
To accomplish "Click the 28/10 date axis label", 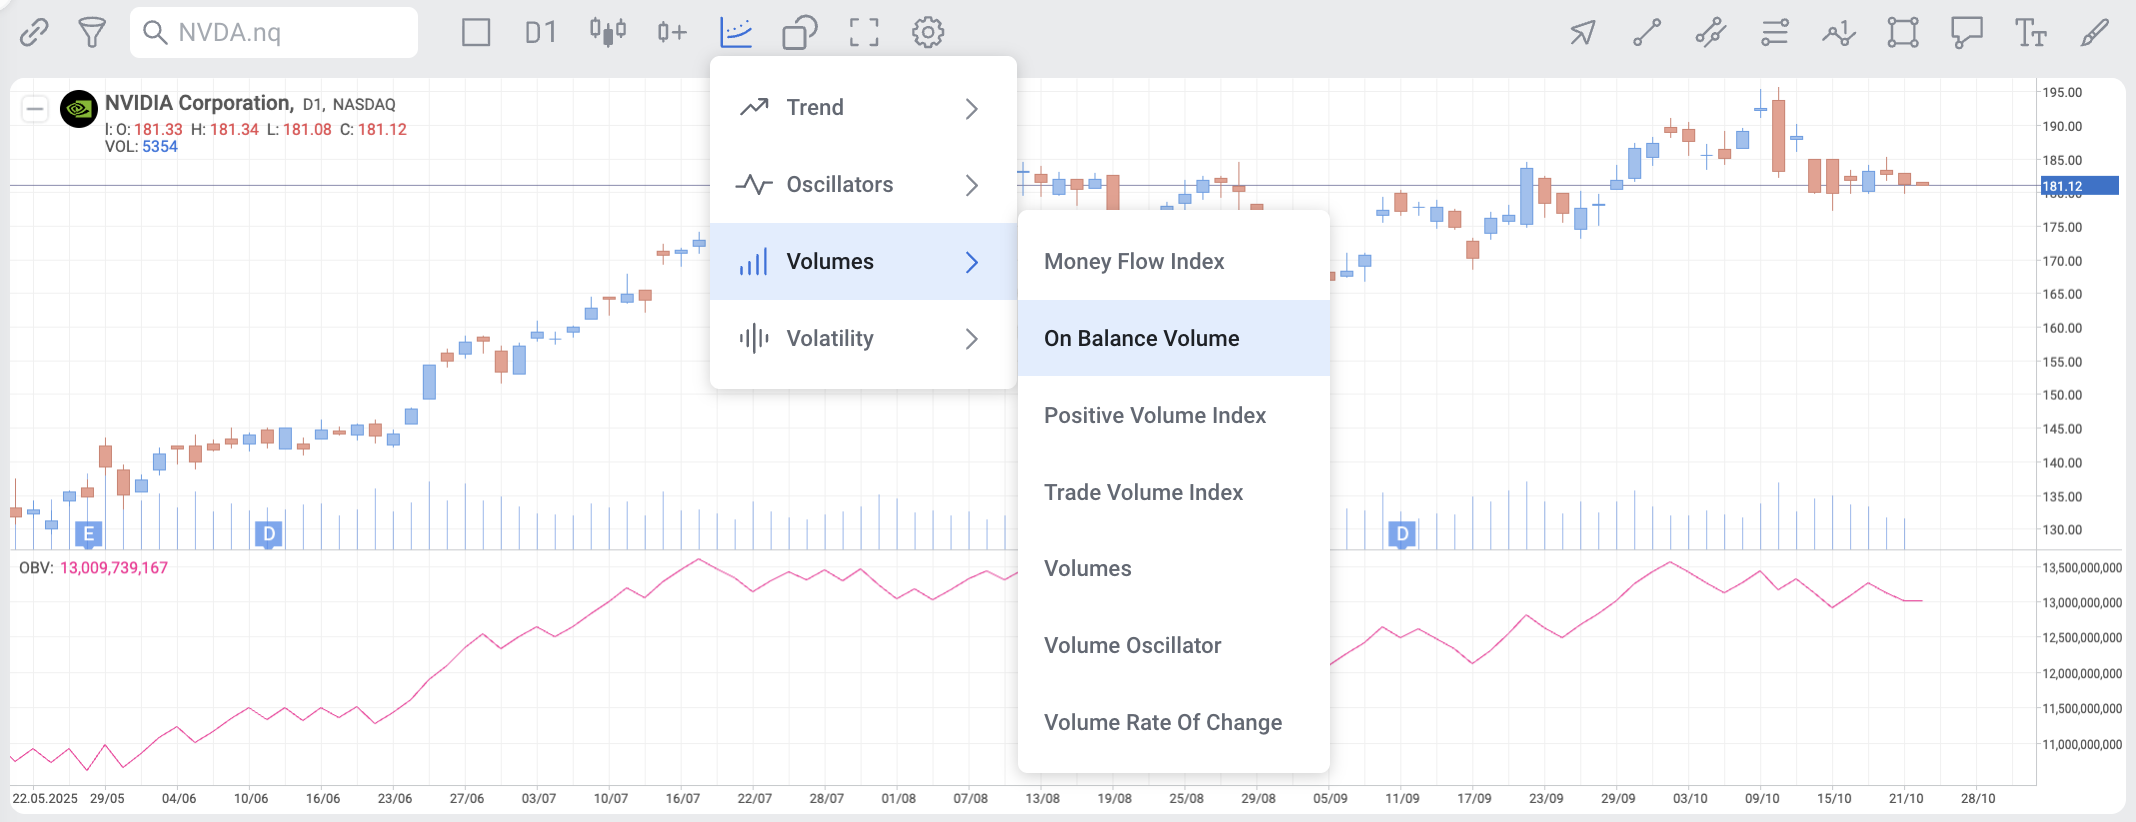I will (1978, 798).
